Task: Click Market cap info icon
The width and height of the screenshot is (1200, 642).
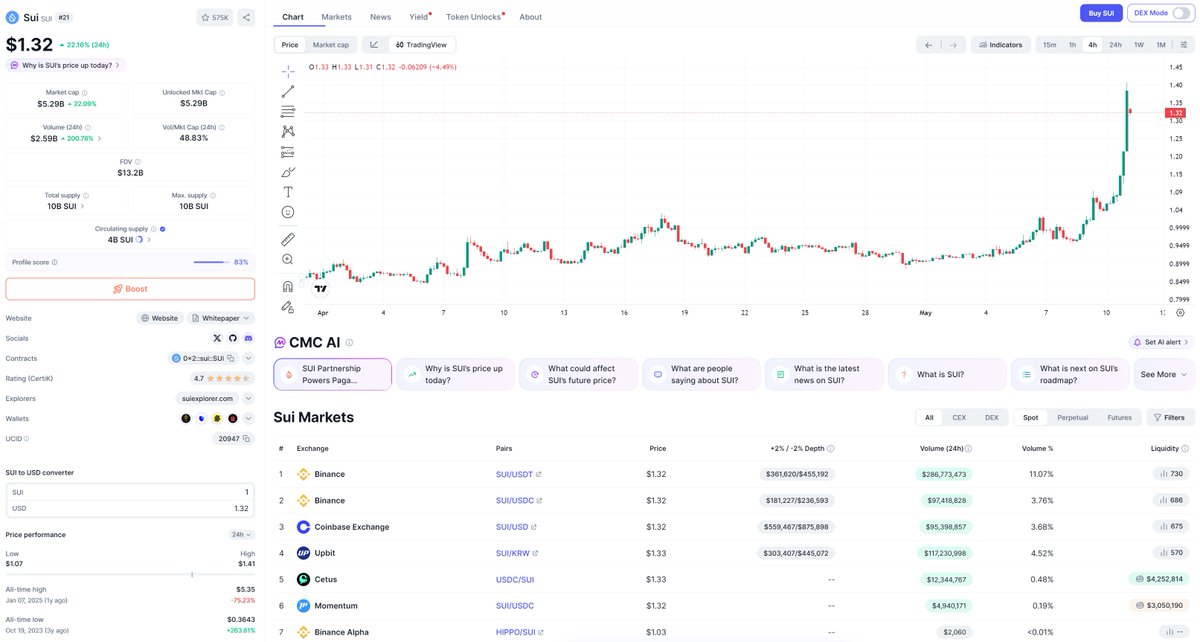Action: tap(83, 93)
